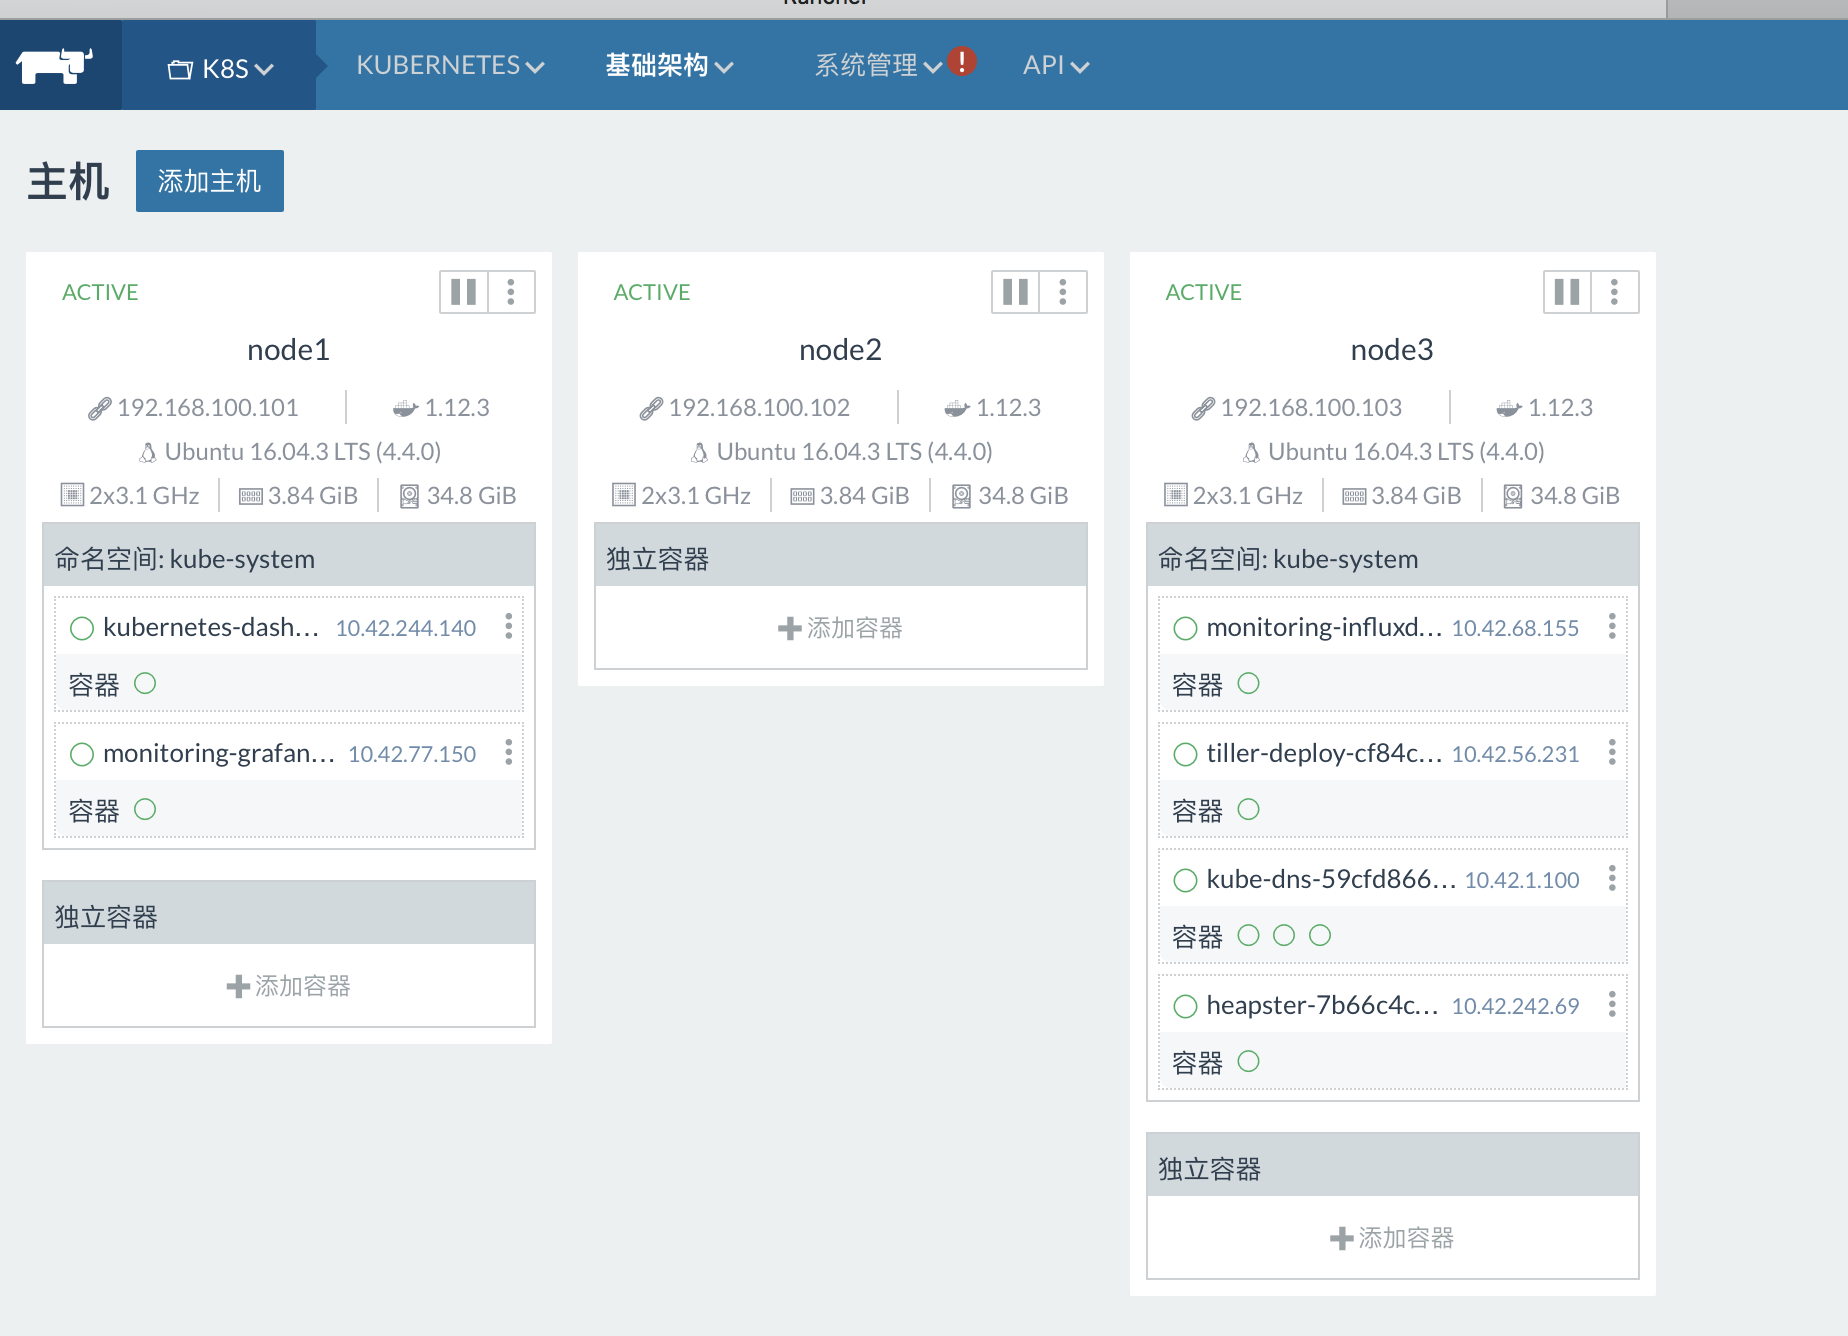Click the status circle of monitoring-grafan pod
This screenshot has width=1848, height=1336.
tap(82, 754)
